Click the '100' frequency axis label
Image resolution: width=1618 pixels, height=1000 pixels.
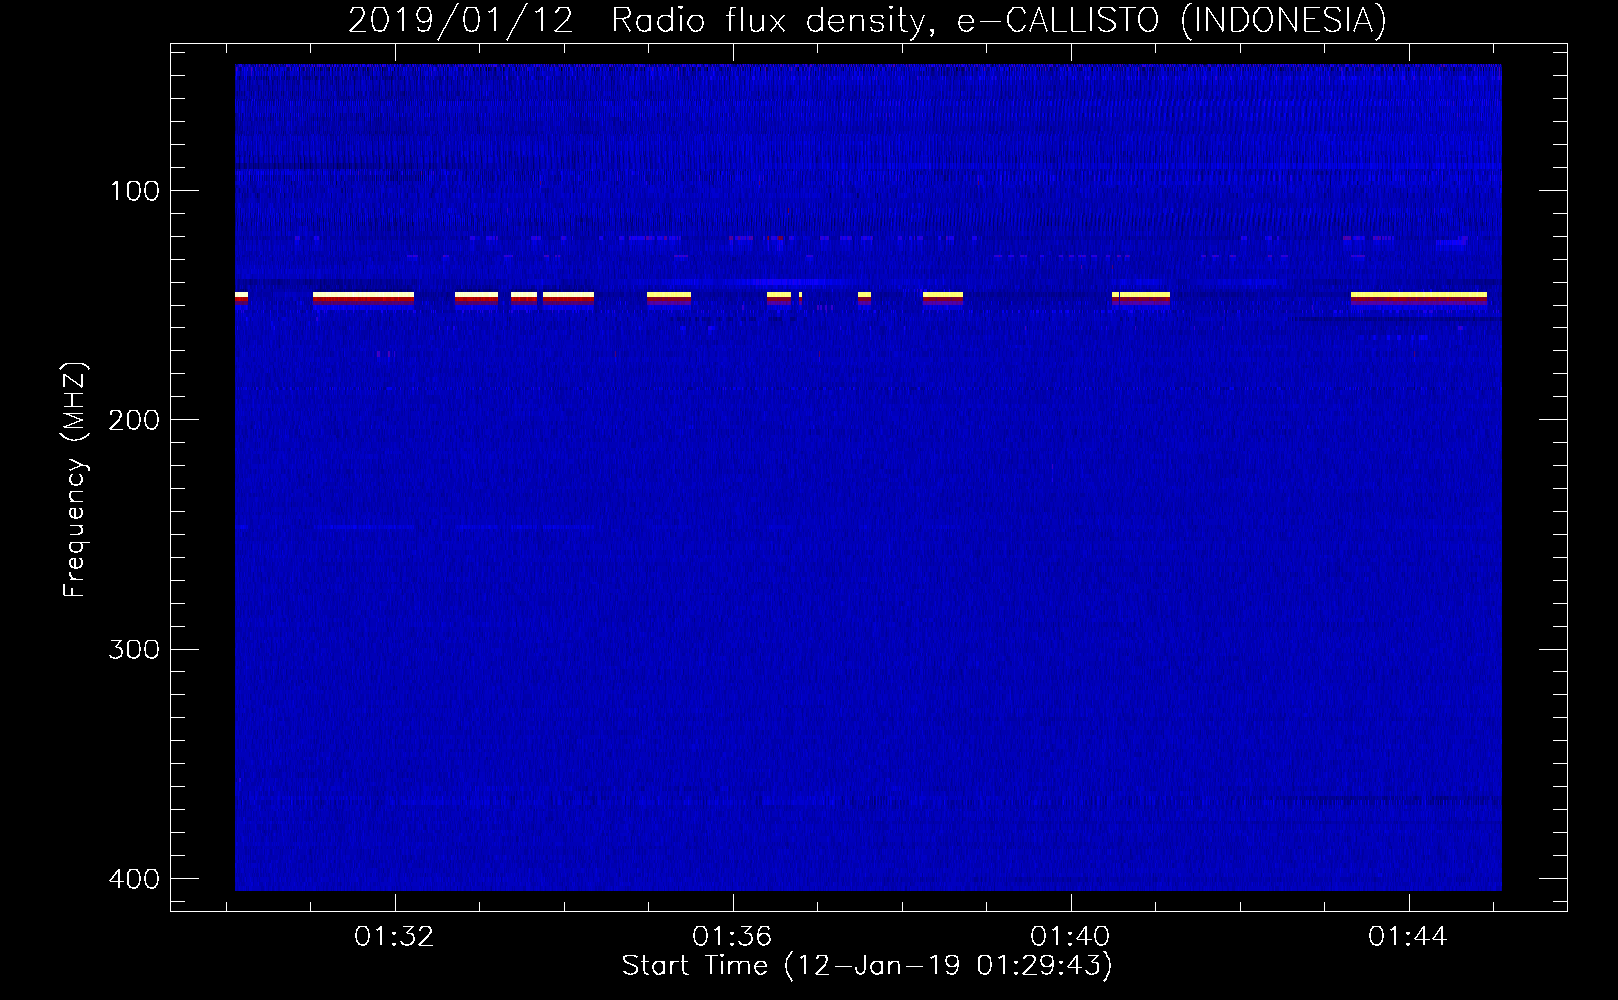tap(134, 191)
